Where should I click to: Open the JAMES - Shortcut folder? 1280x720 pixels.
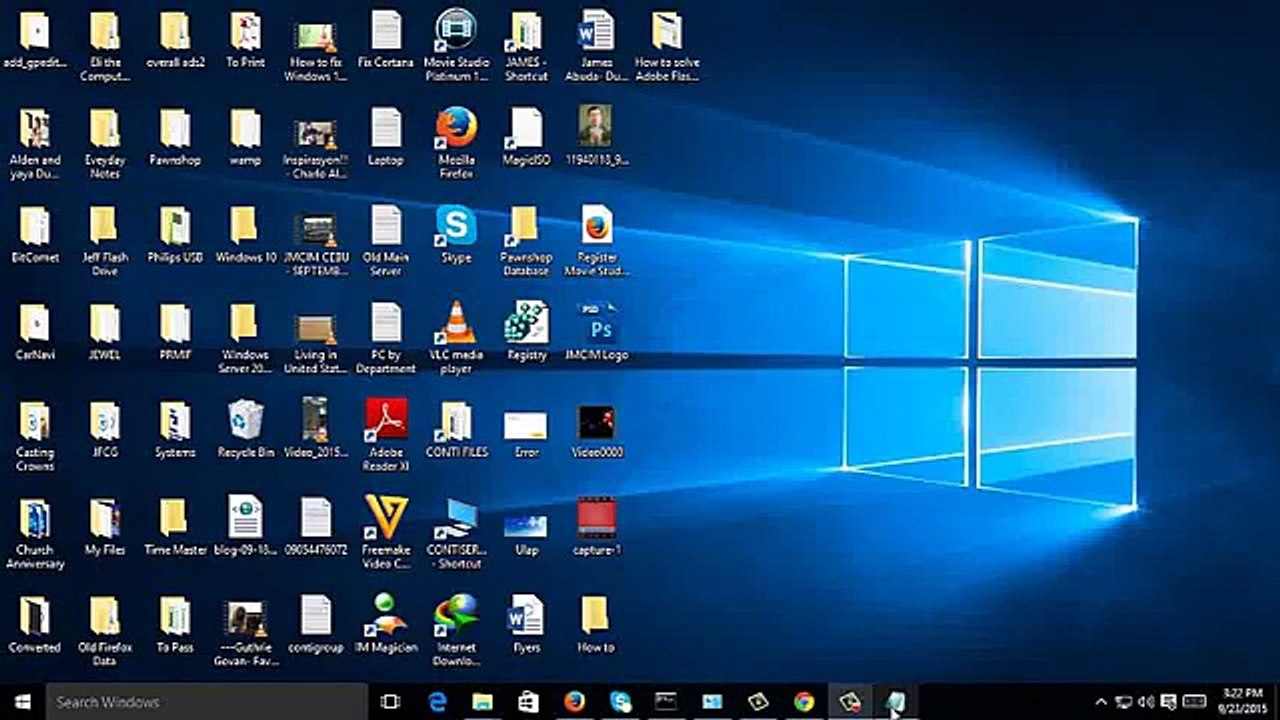[x=526, y=45]
